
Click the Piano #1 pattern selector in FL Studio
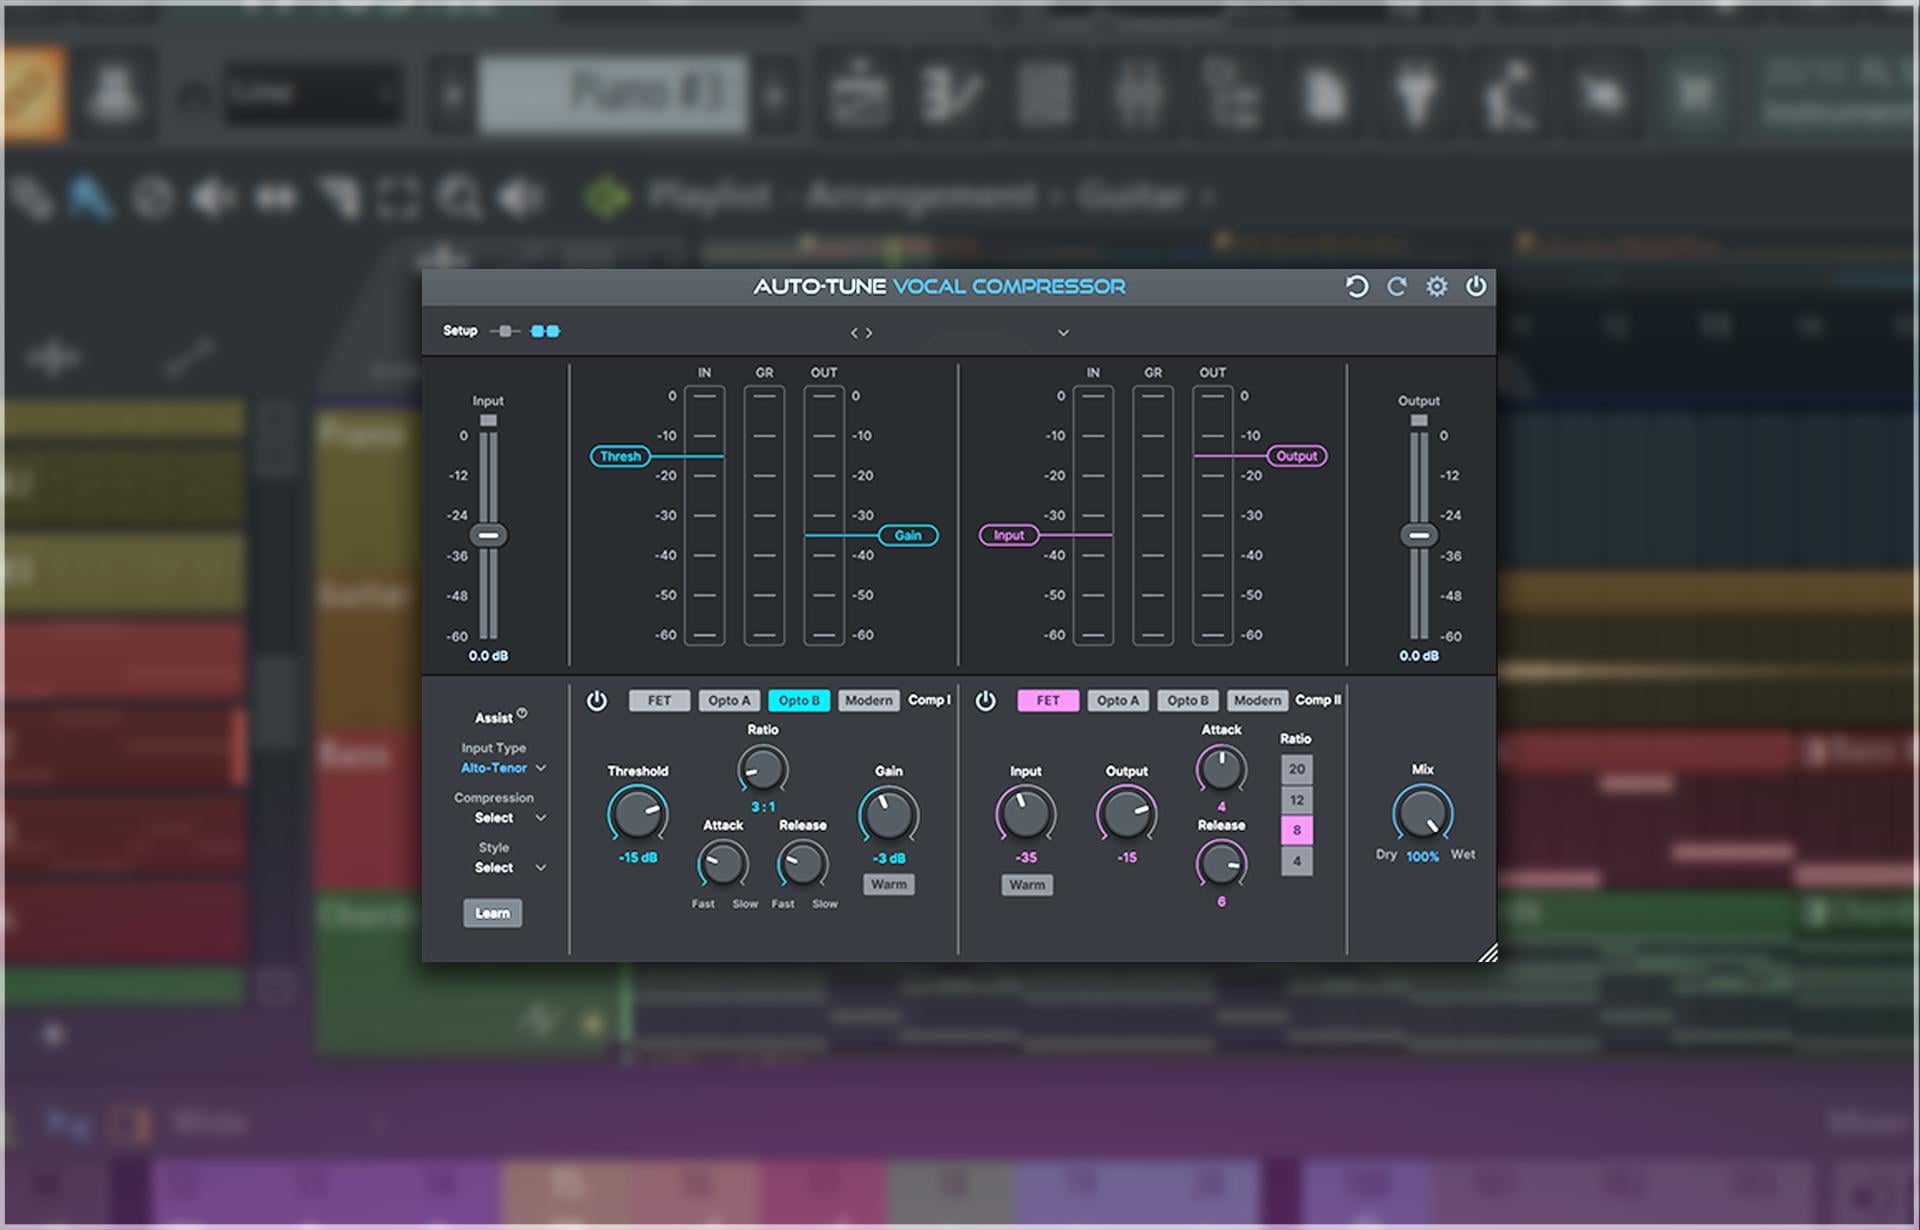(x=613, y=95)
